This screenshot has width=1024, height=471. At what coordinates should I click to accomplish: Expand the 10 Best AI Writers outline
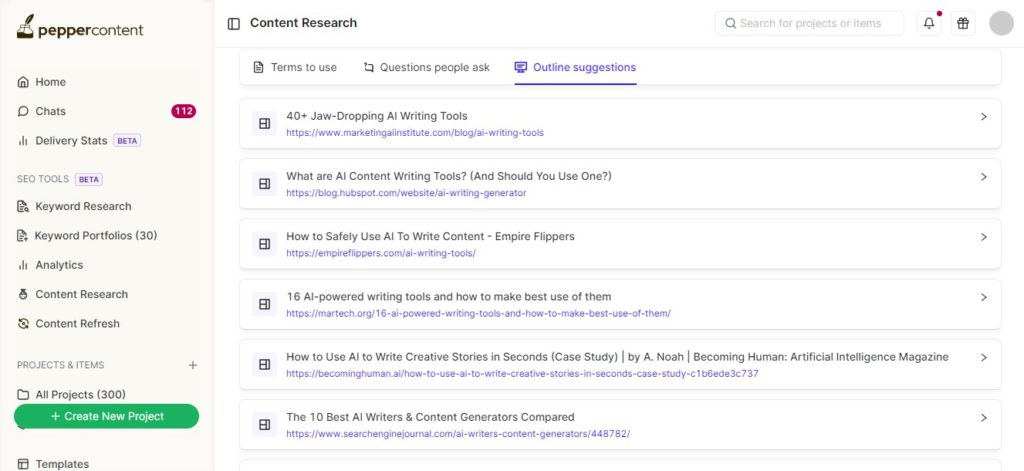pyautogui.click(x=983, y=417)
